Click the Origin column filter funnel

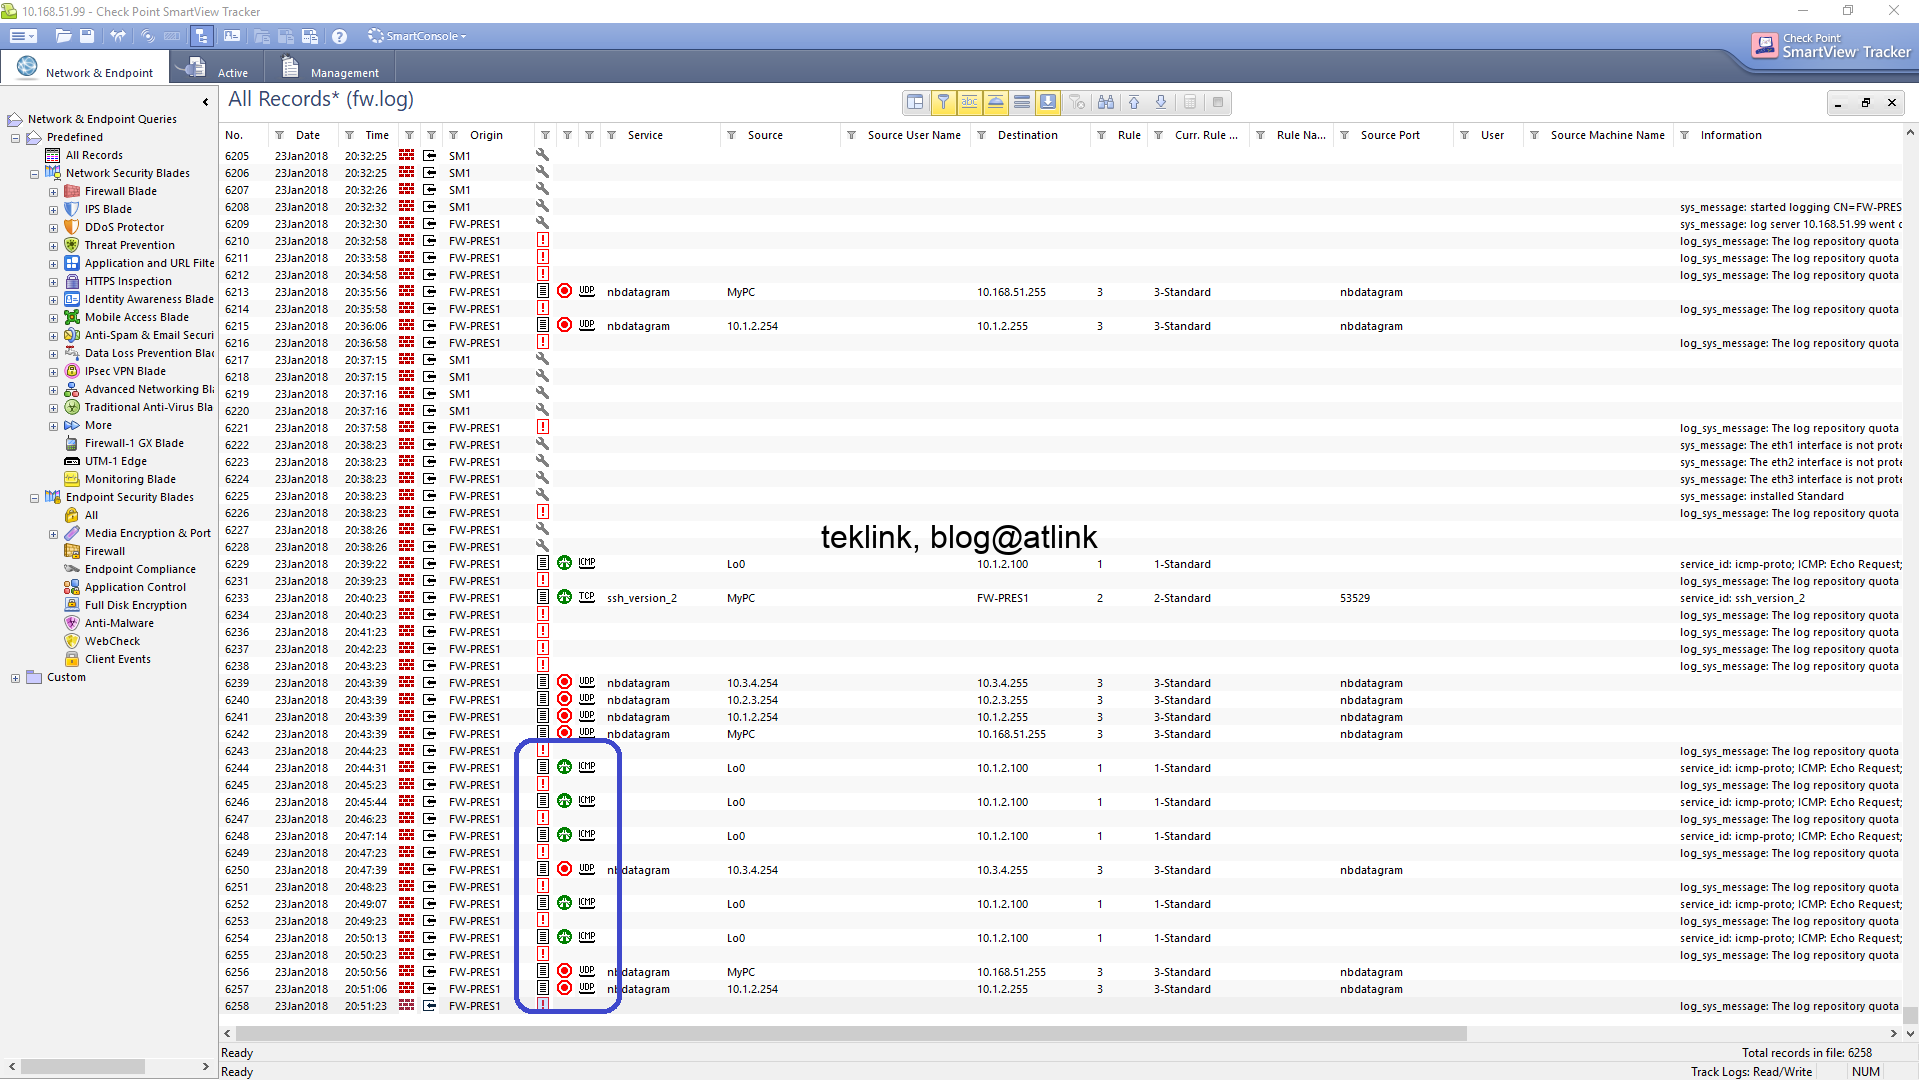click(454, 135)
